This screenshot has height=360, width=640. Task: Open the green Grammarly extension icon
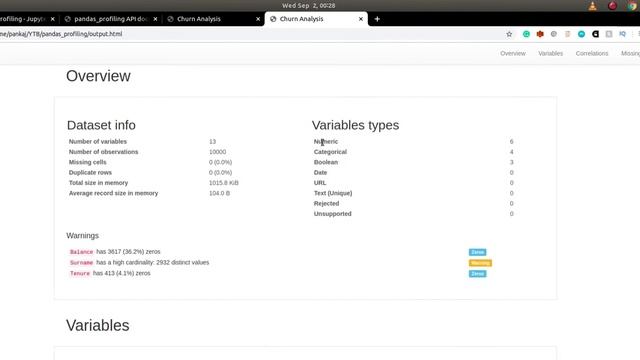coord(526,34)
